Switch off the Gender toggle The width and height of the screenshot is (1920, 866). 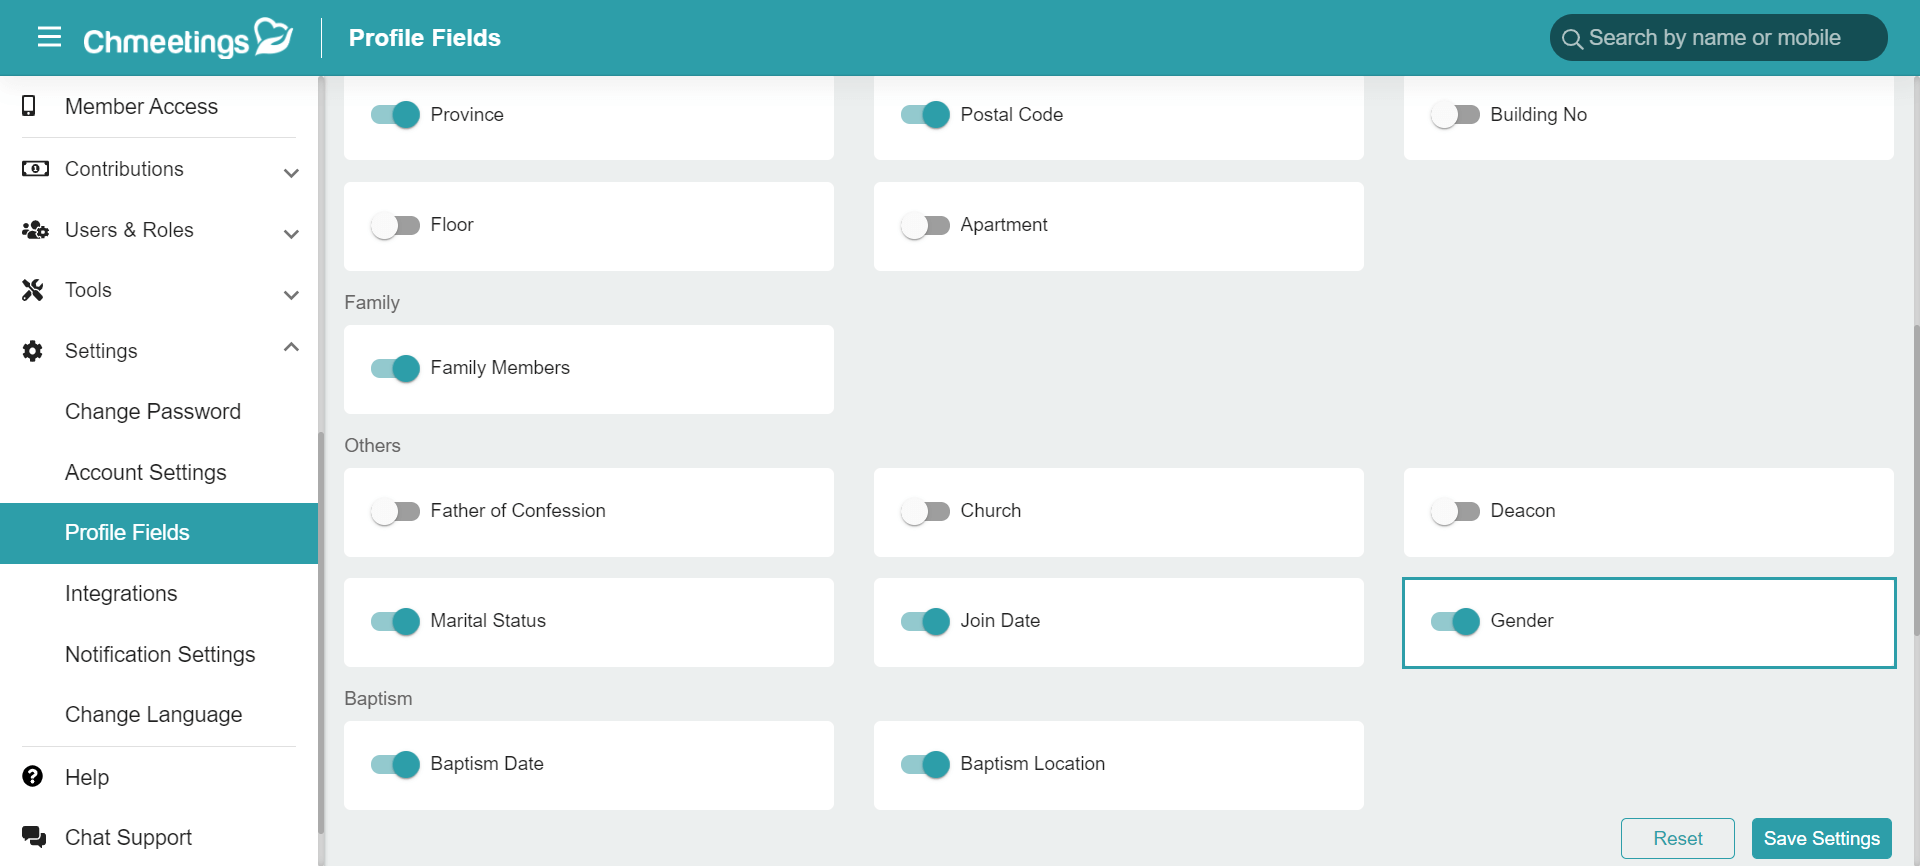point(1455,621)
